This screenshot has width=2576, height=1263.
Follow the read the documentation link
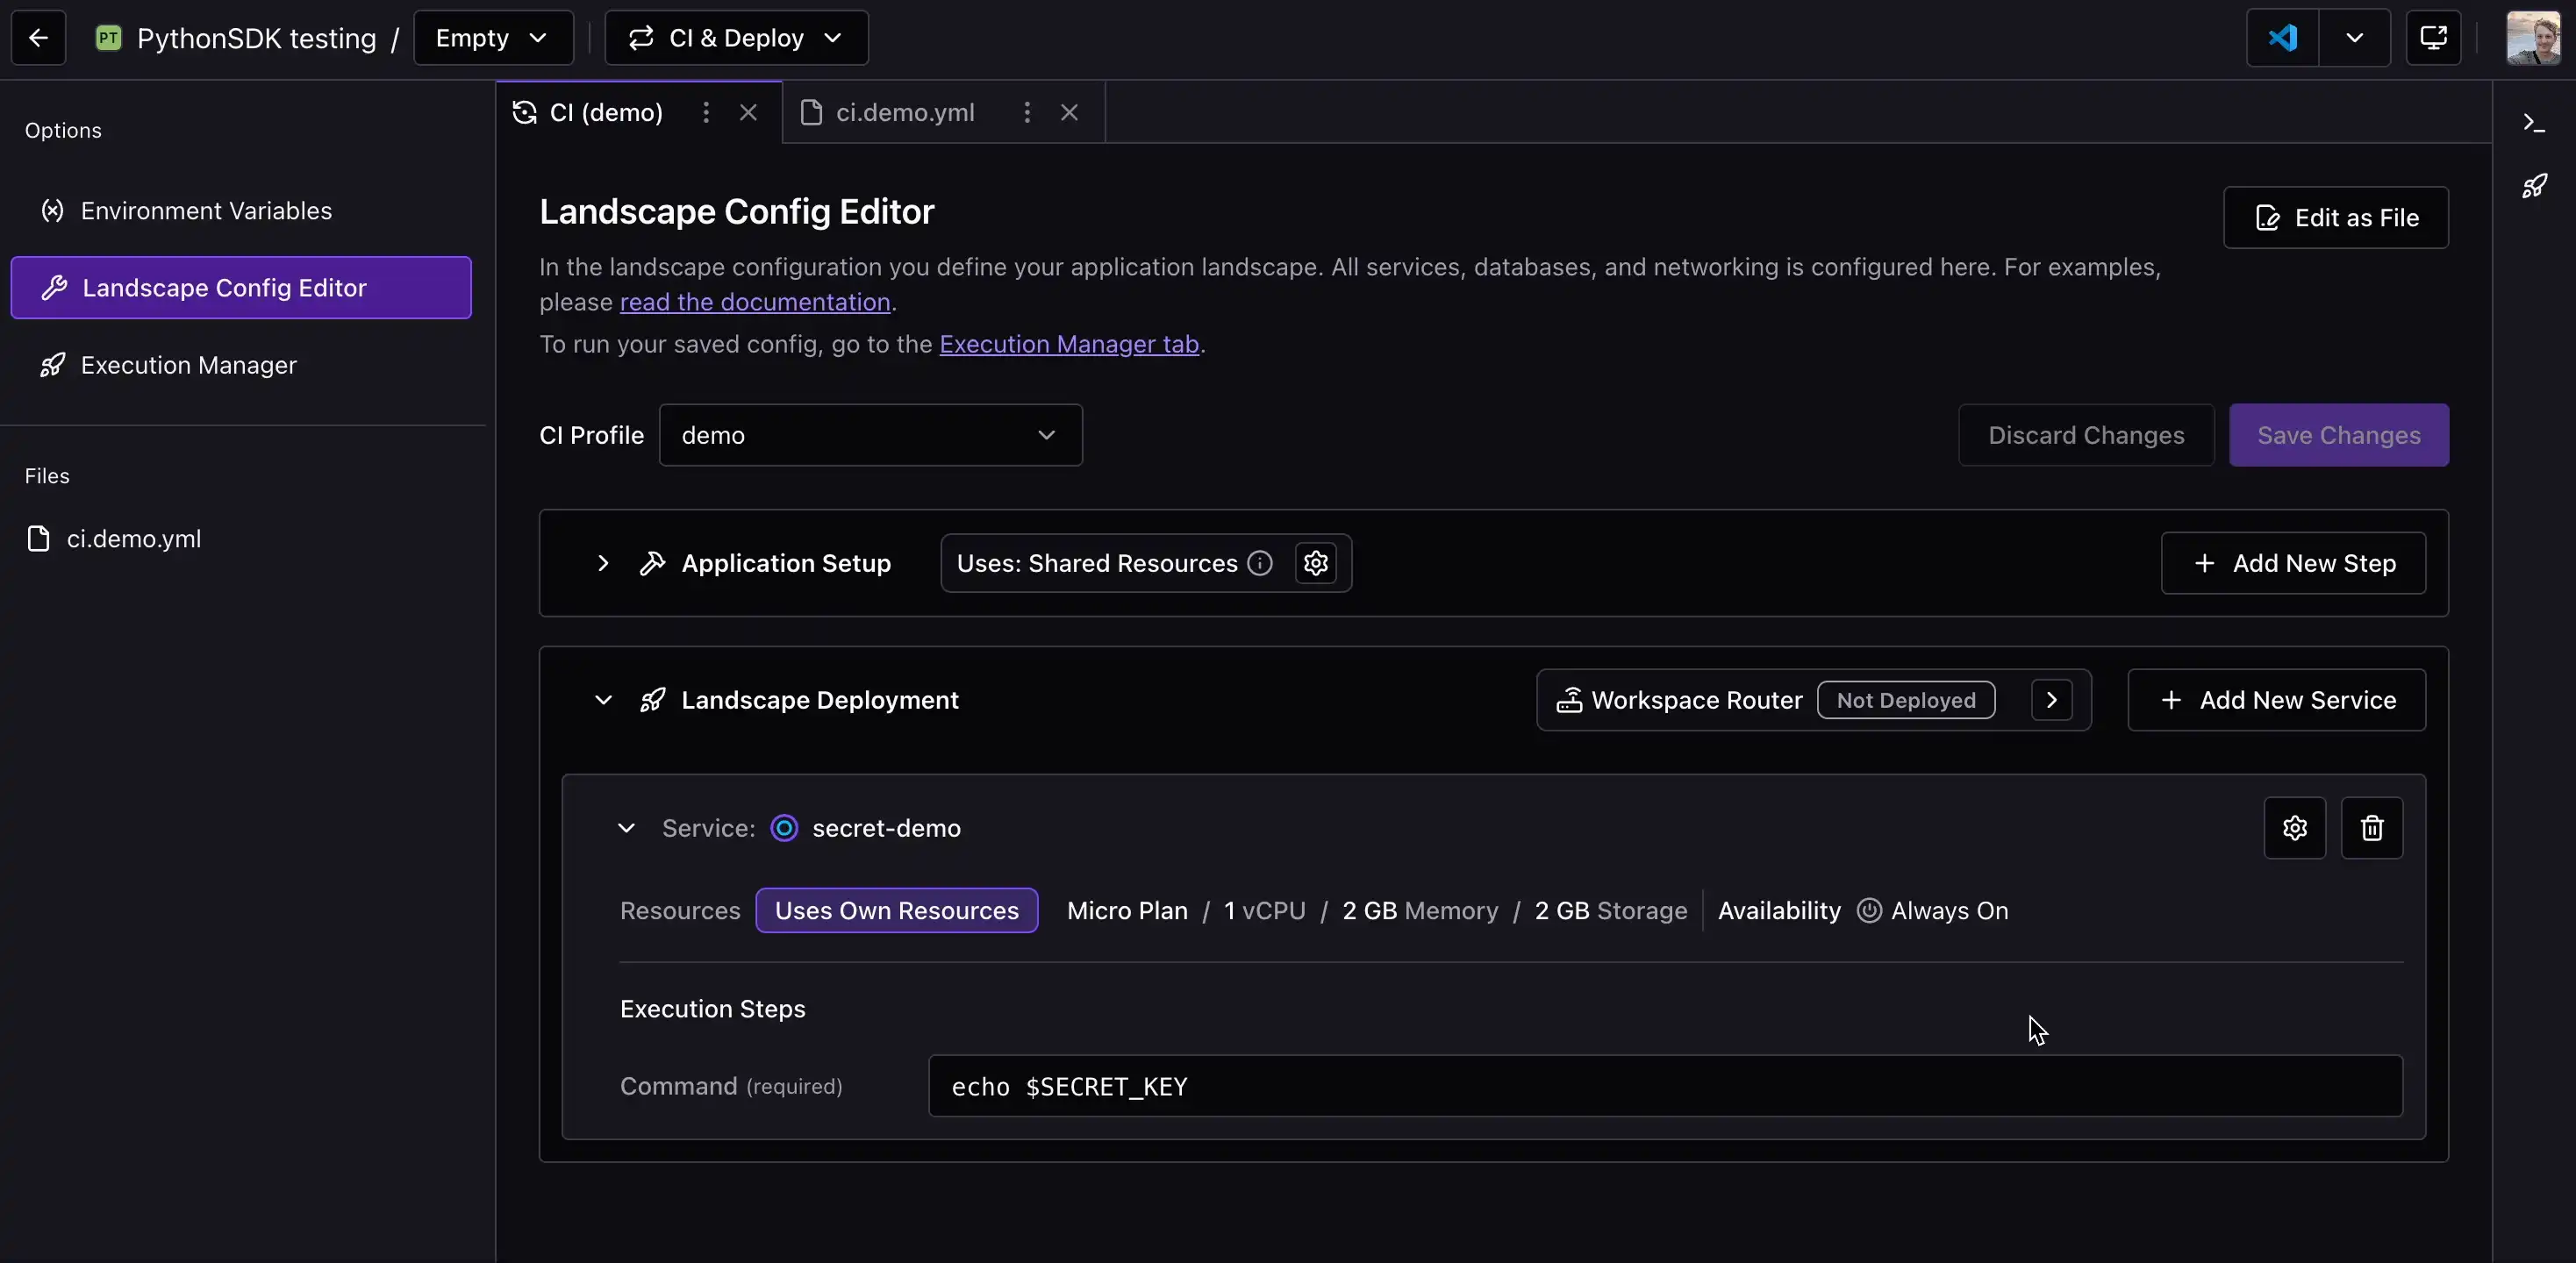click(754, 302)
